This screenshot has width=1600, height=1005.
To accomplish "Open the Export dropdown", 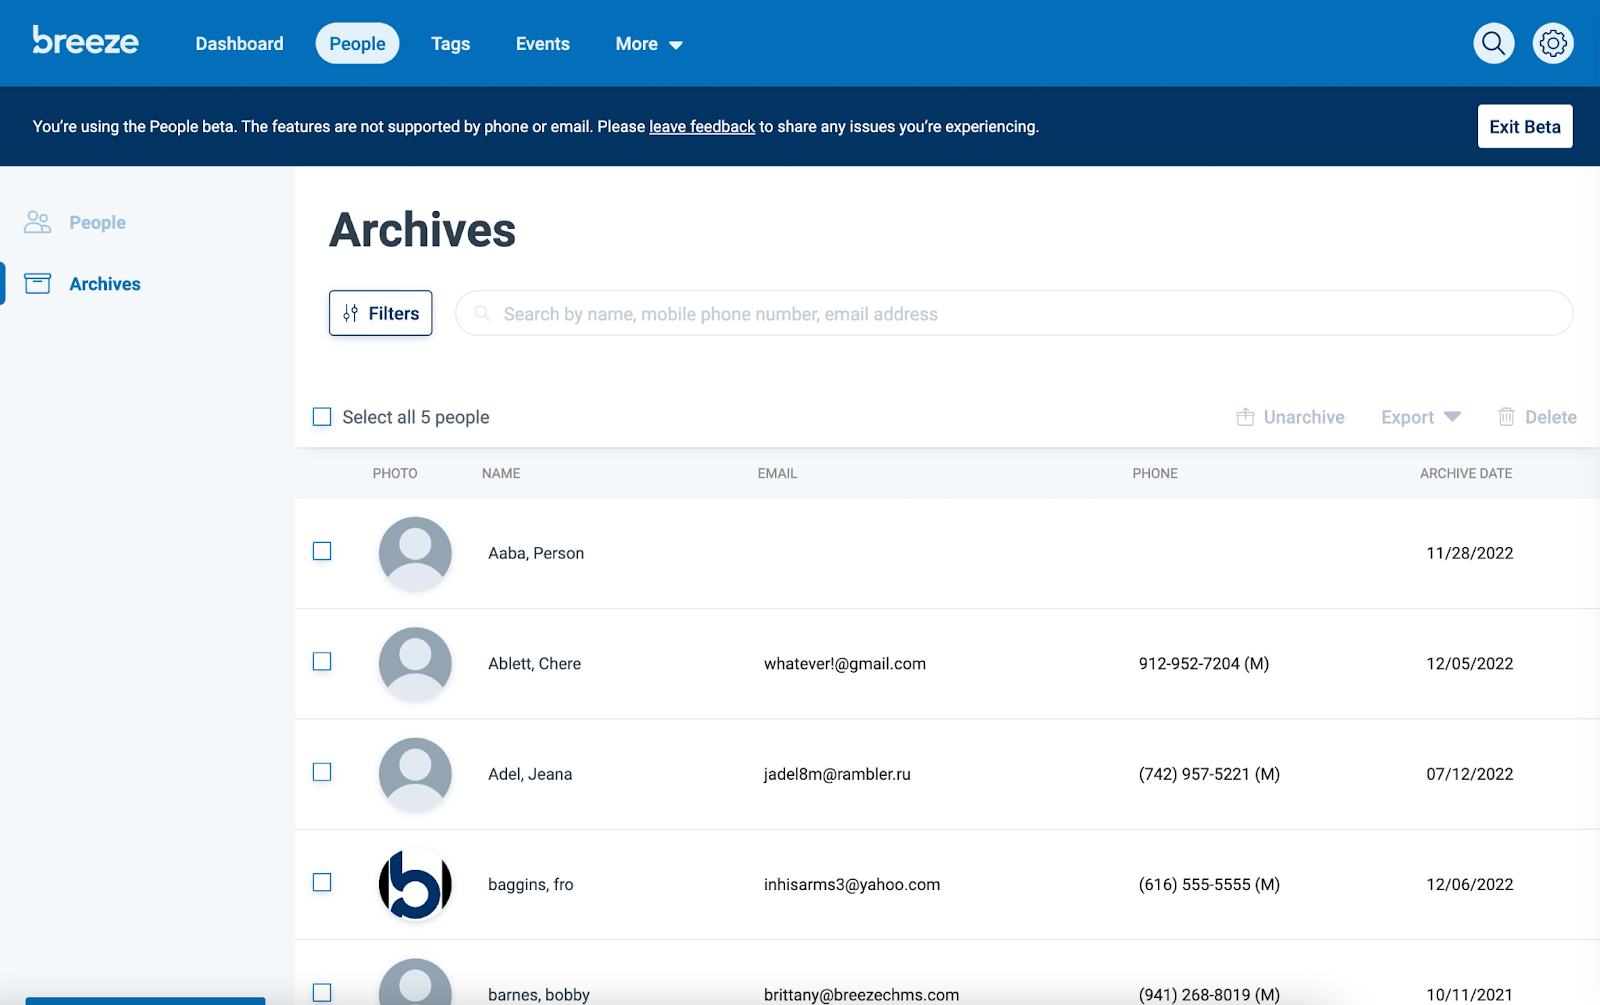I will 1421,417.
